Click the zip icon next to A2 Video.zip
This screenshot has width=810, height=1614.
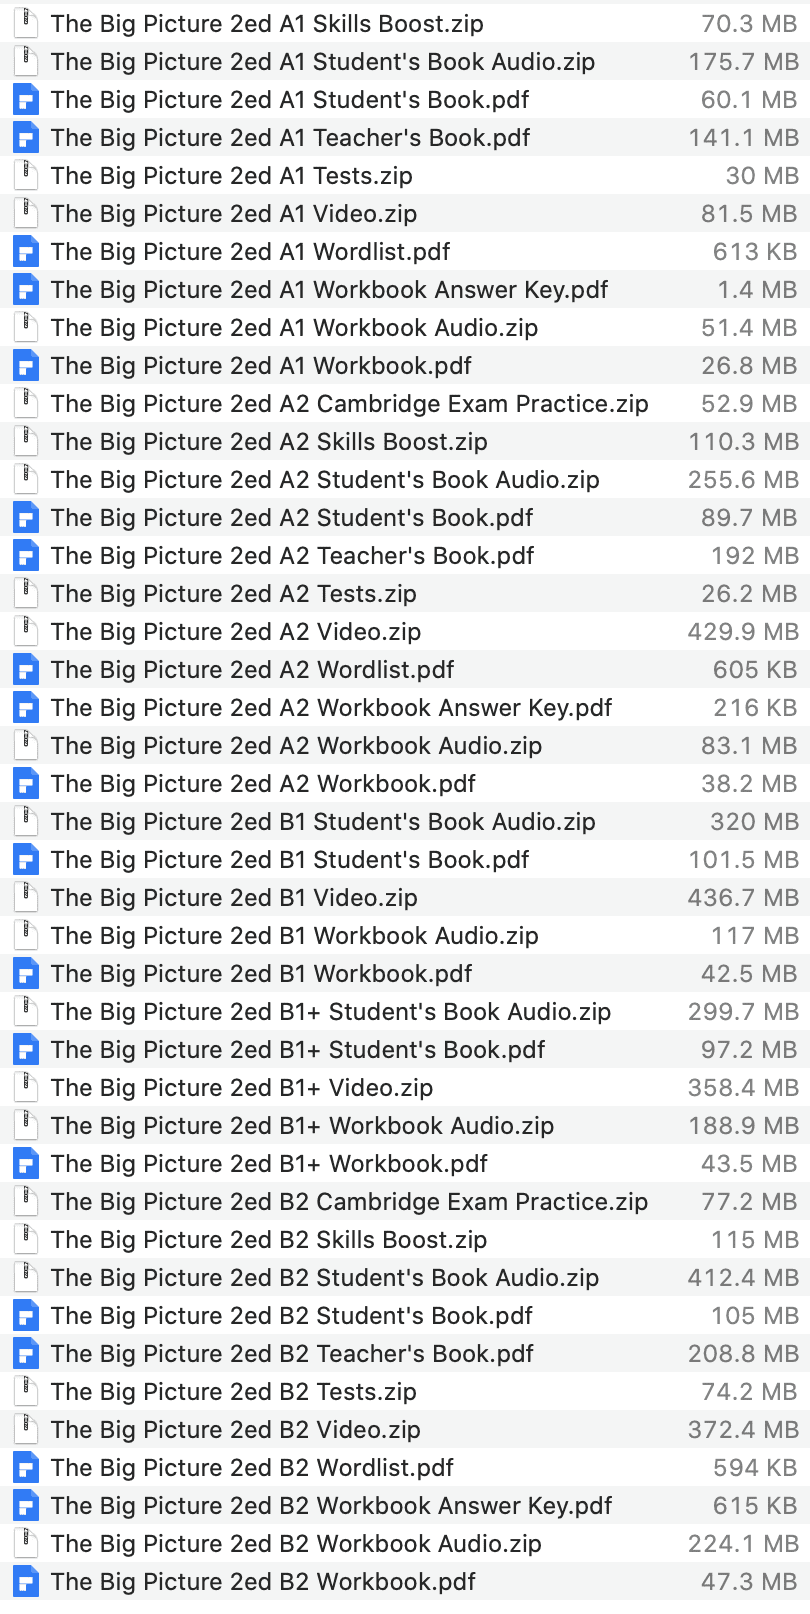click(26, 632)
